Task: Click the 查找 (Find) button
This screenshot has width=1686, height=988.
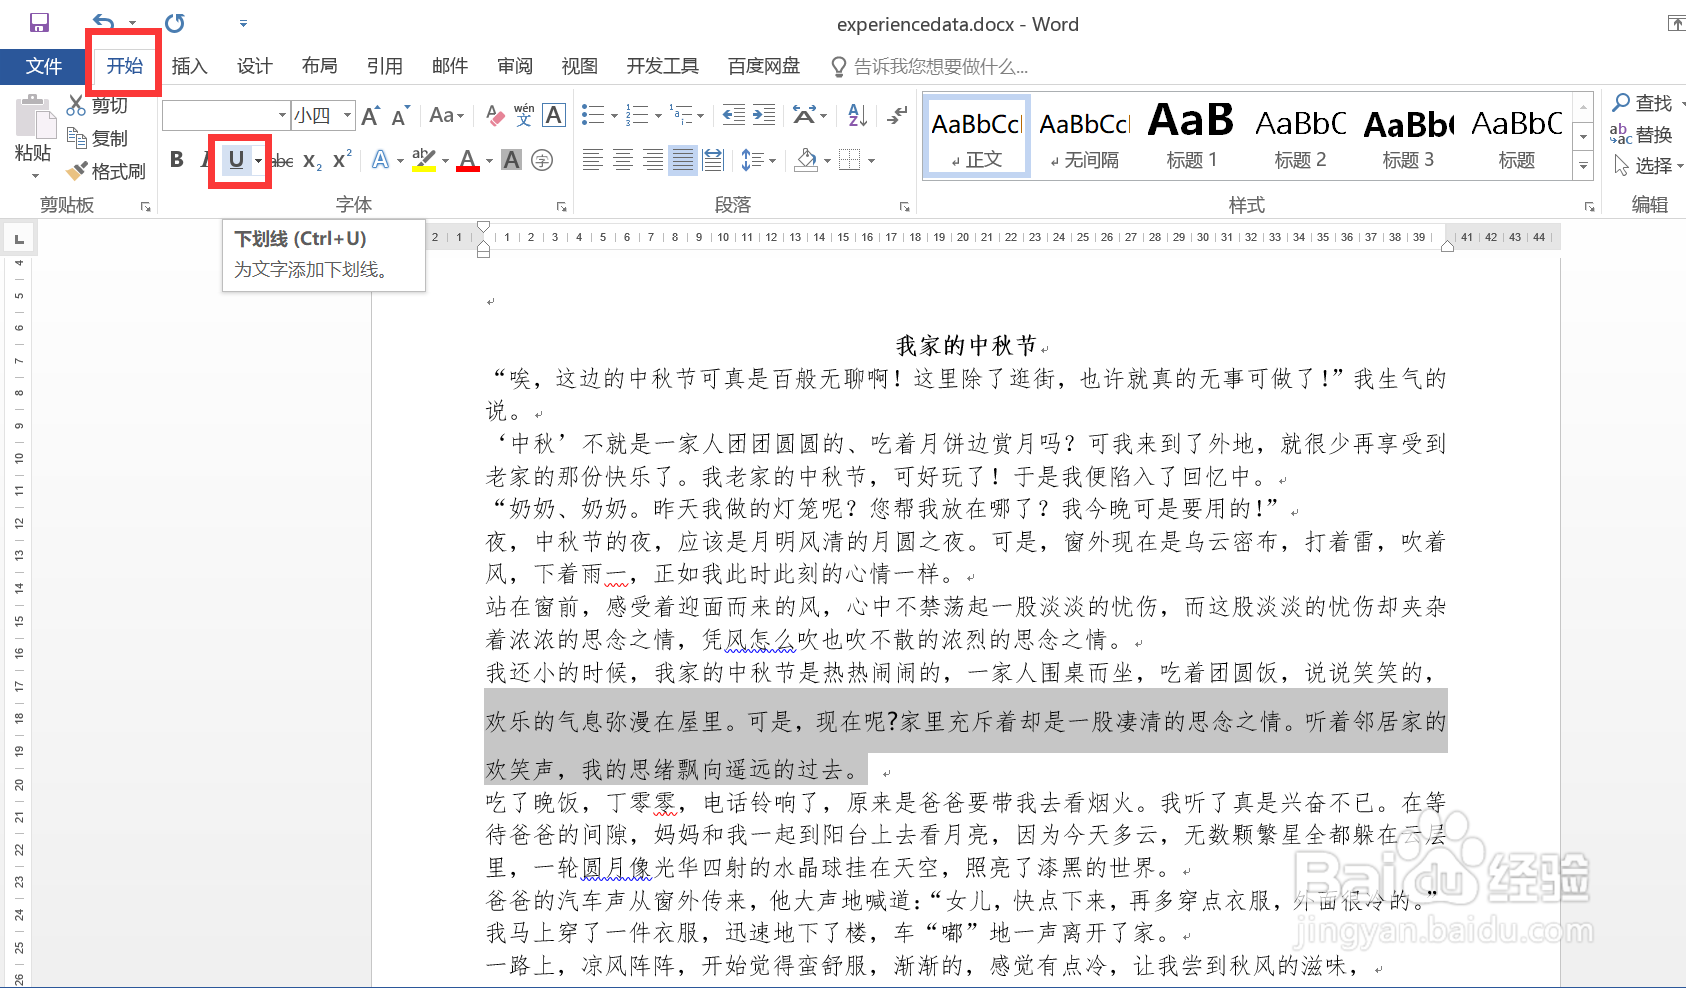Action: point(1643,103)
